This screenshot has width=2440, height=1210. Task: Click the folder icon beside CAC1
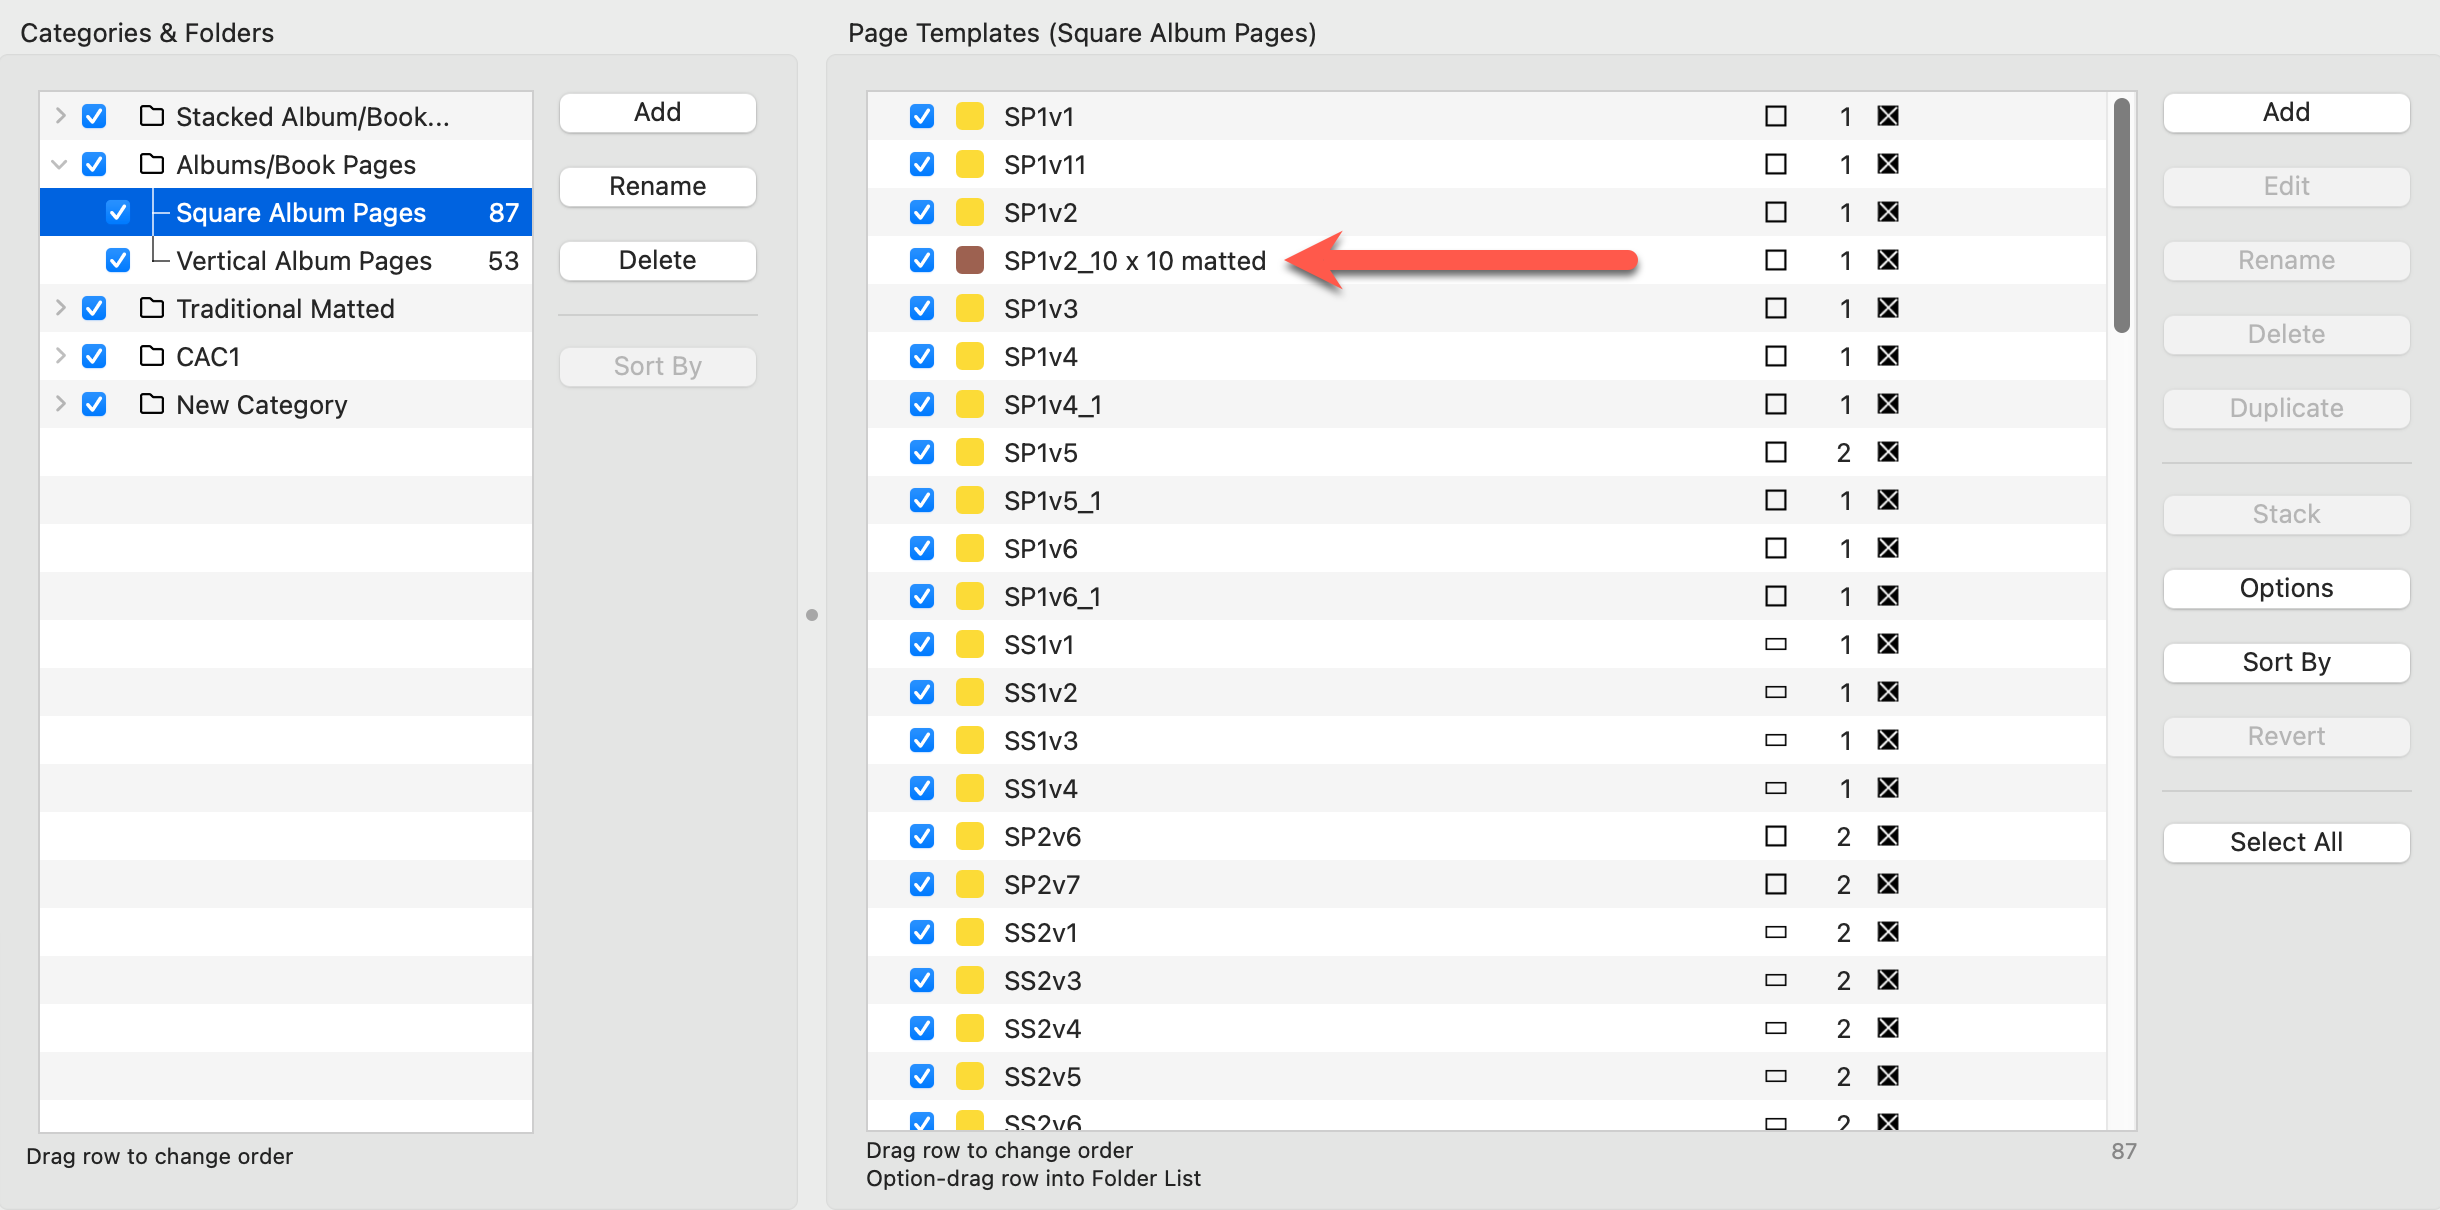coord(152,356)
